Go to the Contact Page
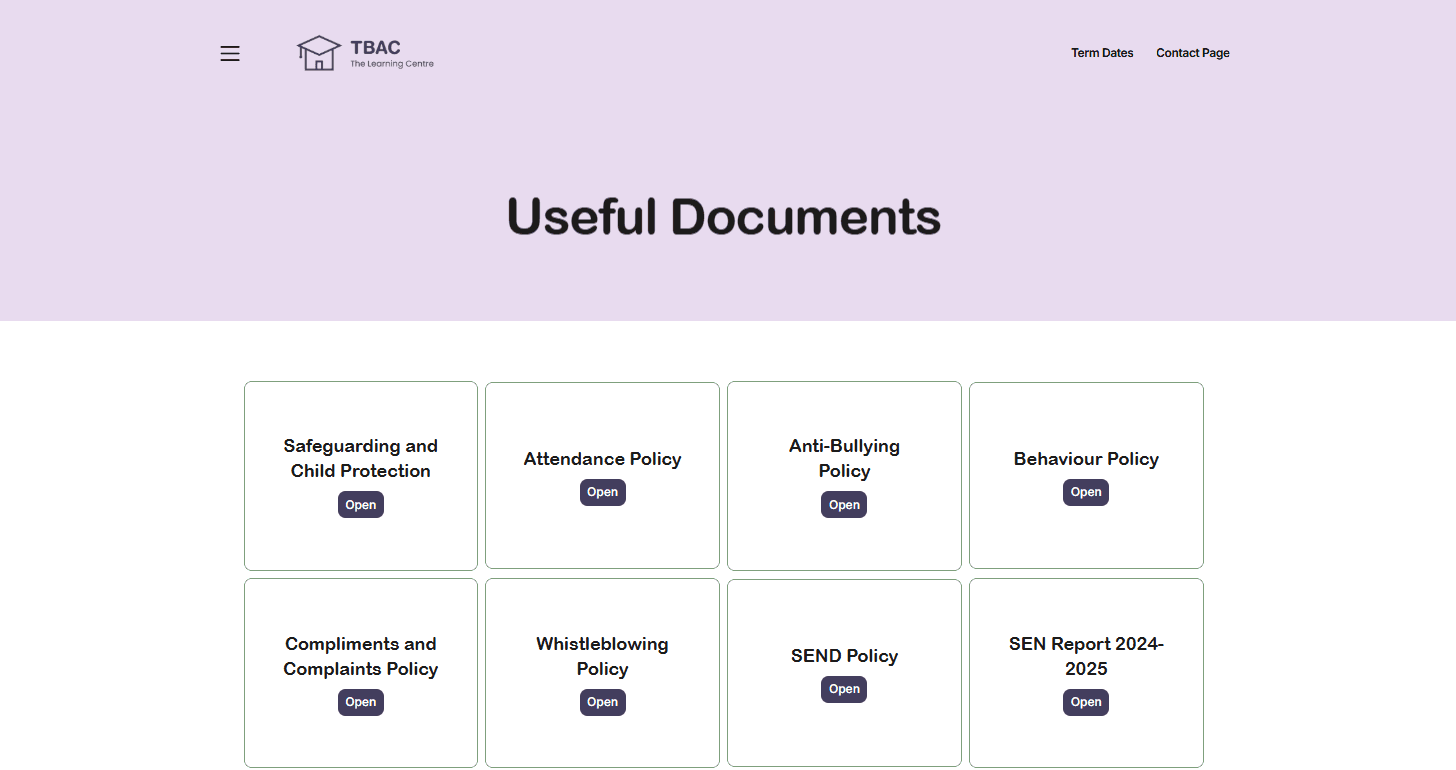The height and width of the screenshot is (770, 1456). 1192,52
